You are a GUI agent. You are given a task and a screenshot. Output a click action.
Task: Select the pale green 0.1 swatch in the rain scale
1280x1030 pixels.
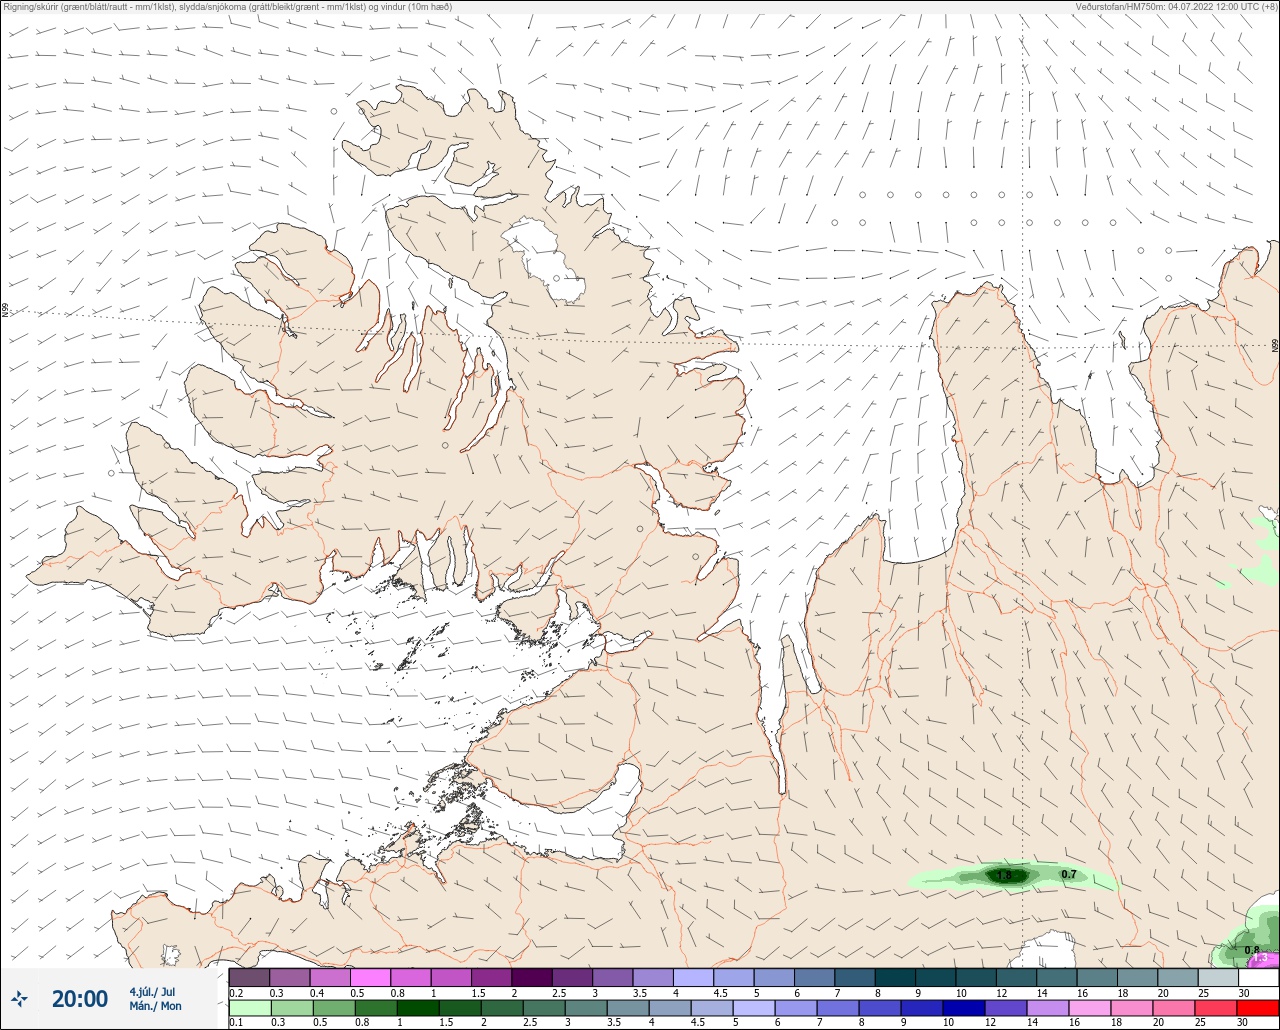250,1007
